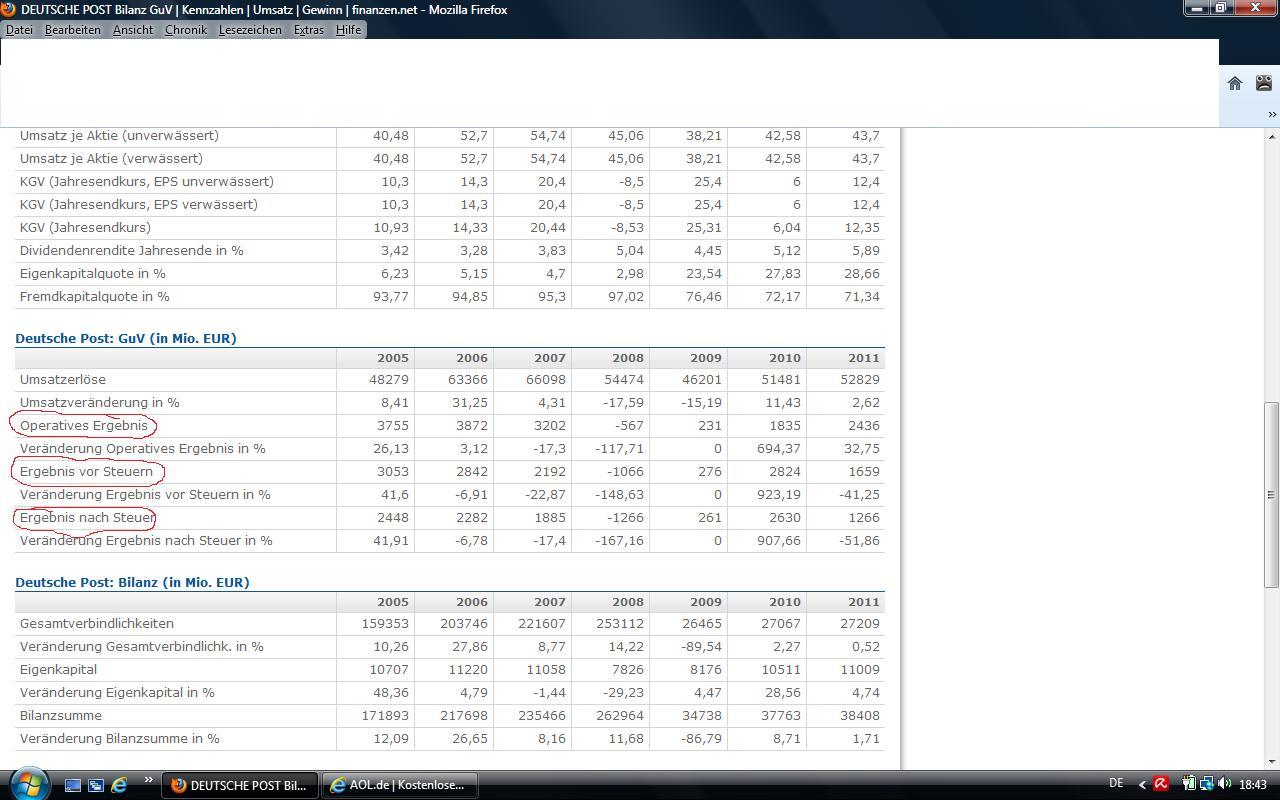Open the Avira tray icon

1161,784
